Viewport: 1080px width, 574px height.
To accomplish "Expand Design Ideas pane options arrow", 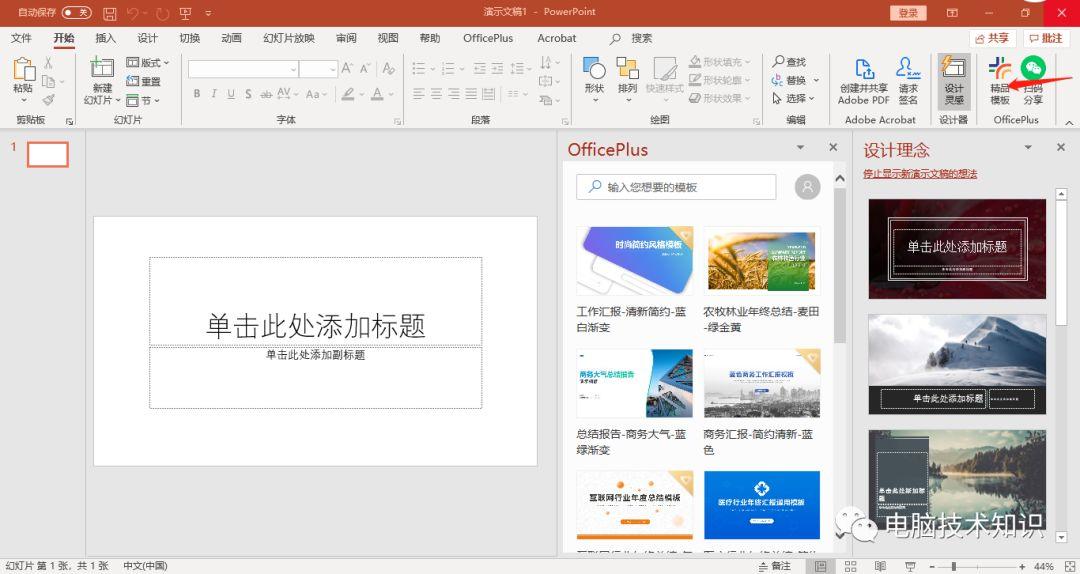I will click(1028, 147).
